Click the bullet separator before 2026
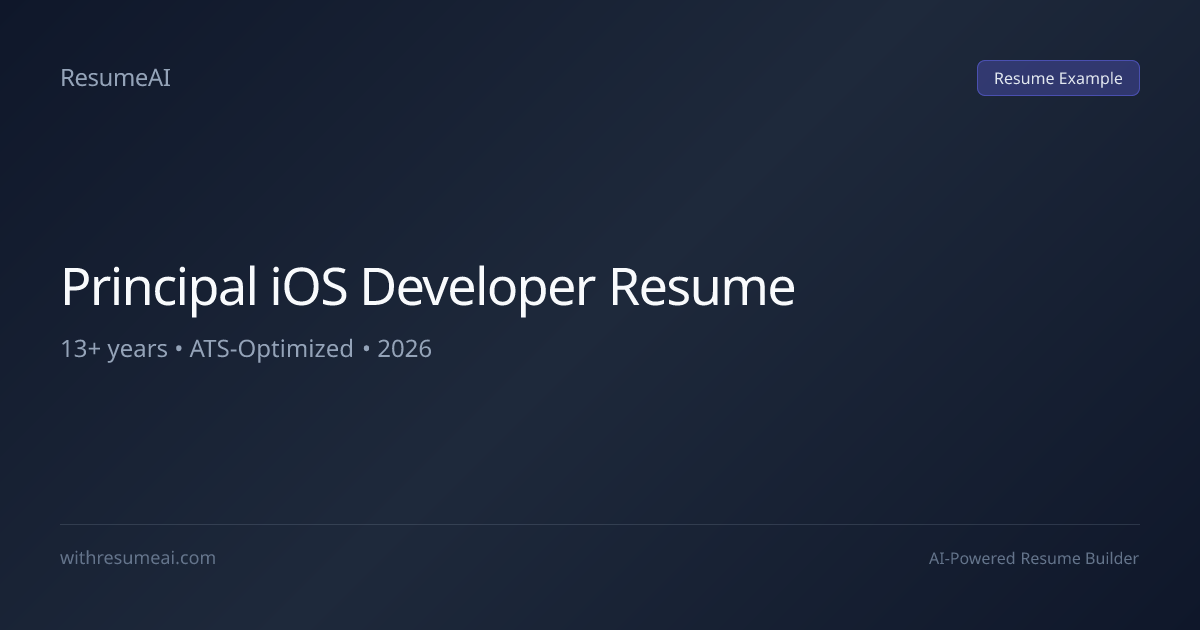The width and height of the screenshot is (1200, 630). tap(366, 350)
